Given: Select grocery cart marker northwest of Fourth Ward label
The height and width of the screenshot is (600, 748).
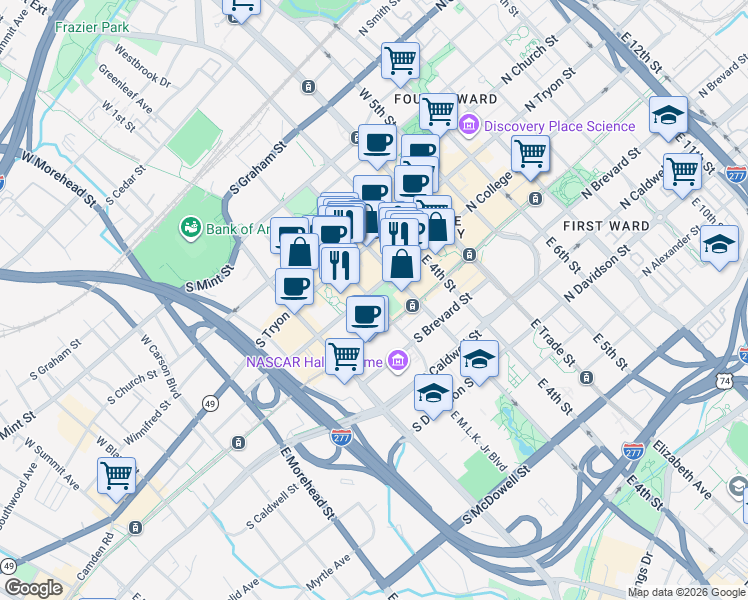Looking at the screenshot, I should click(400, 63).
